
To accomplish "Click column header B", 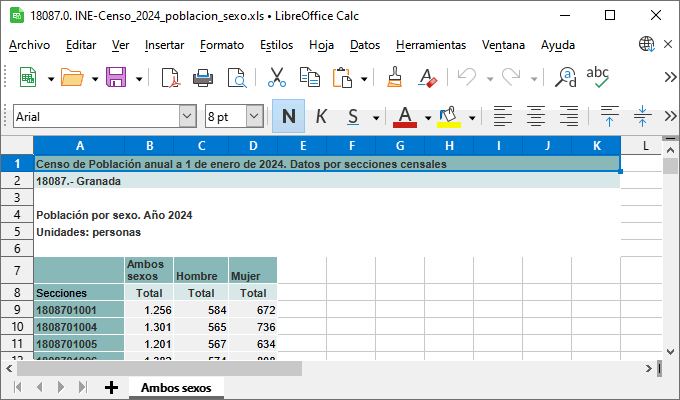I will coord(148,146).
